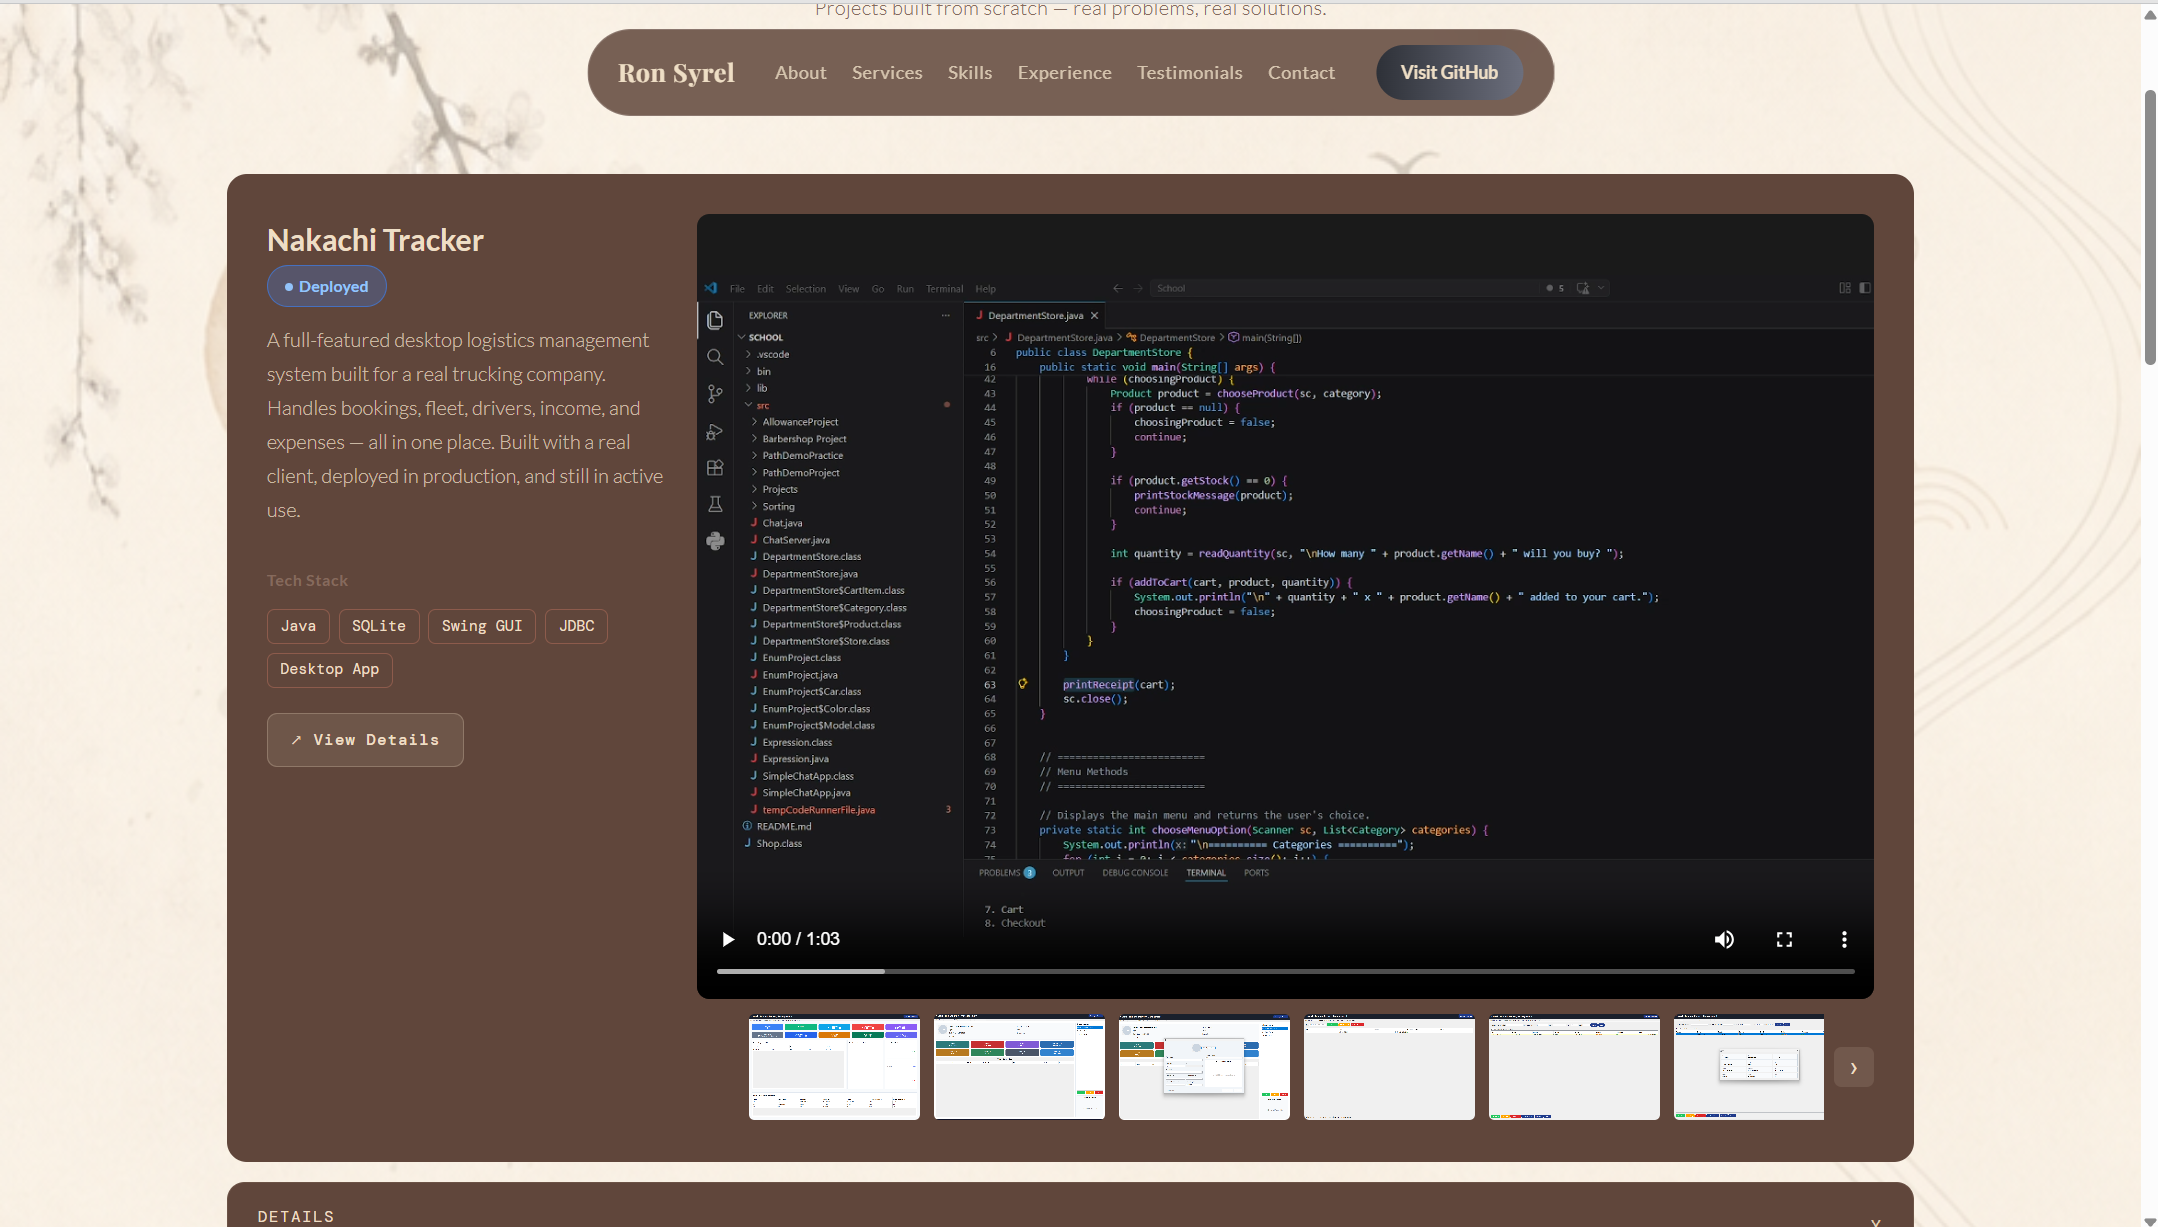The image size is (2158, 1227).
Task: Seek along the video progress bar
Action: (x=1285, y=971)
